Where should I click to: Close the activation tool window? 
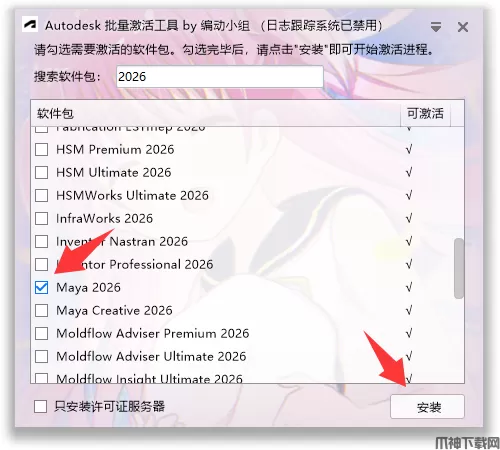tap(463, 27)
